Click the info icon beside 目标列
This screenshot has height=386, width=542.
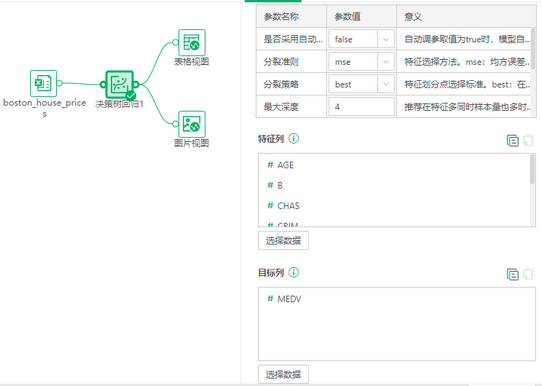pyautogui.click(x=293, y=272)
